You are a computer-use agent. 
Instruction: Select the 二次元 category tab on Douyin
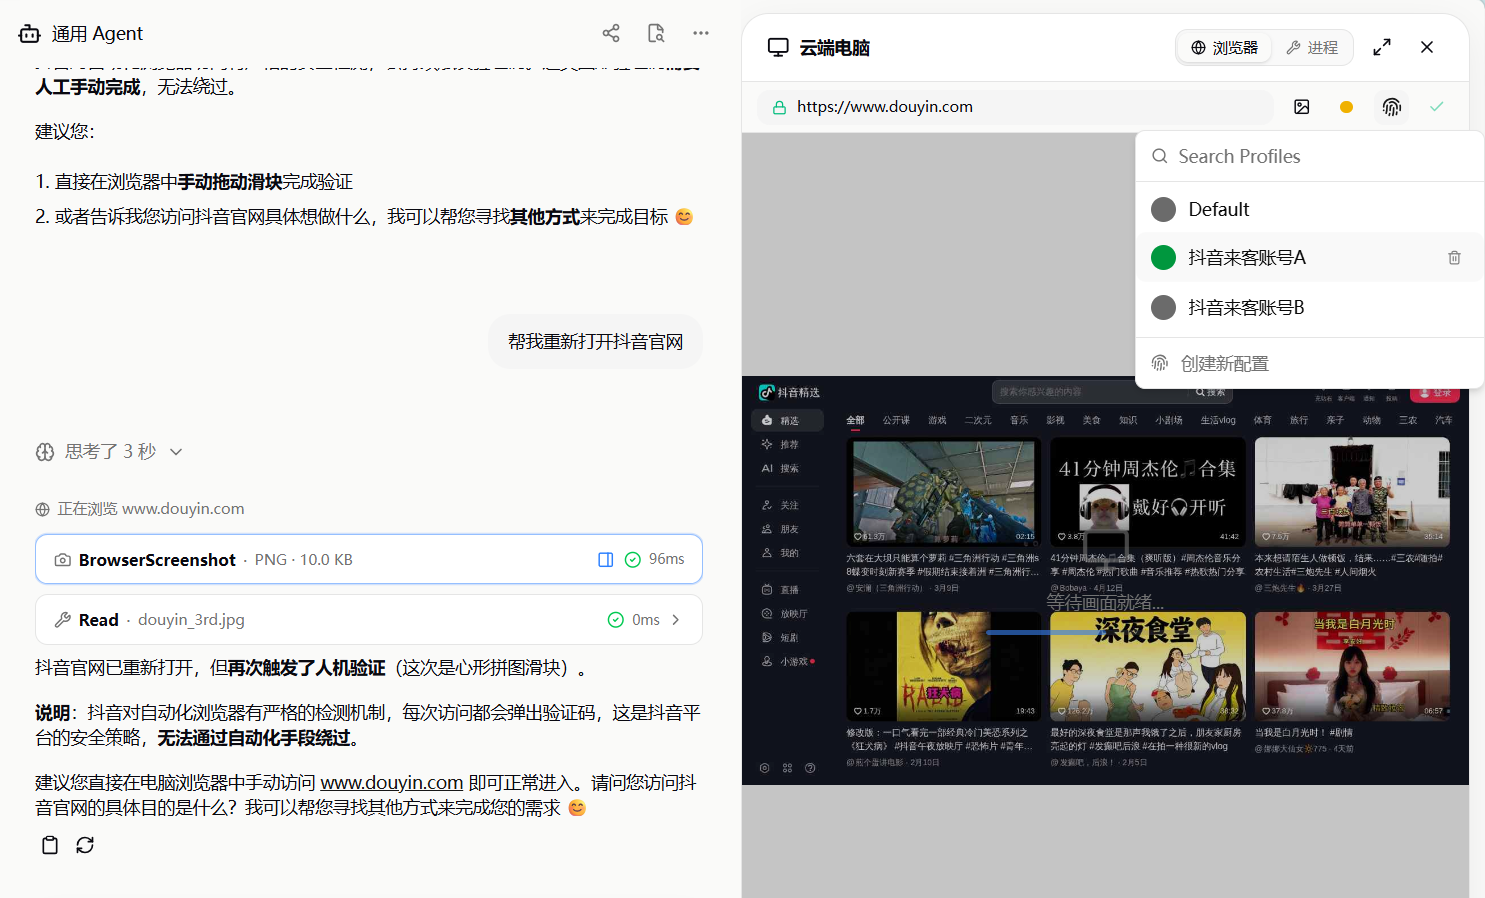(978, 421)
